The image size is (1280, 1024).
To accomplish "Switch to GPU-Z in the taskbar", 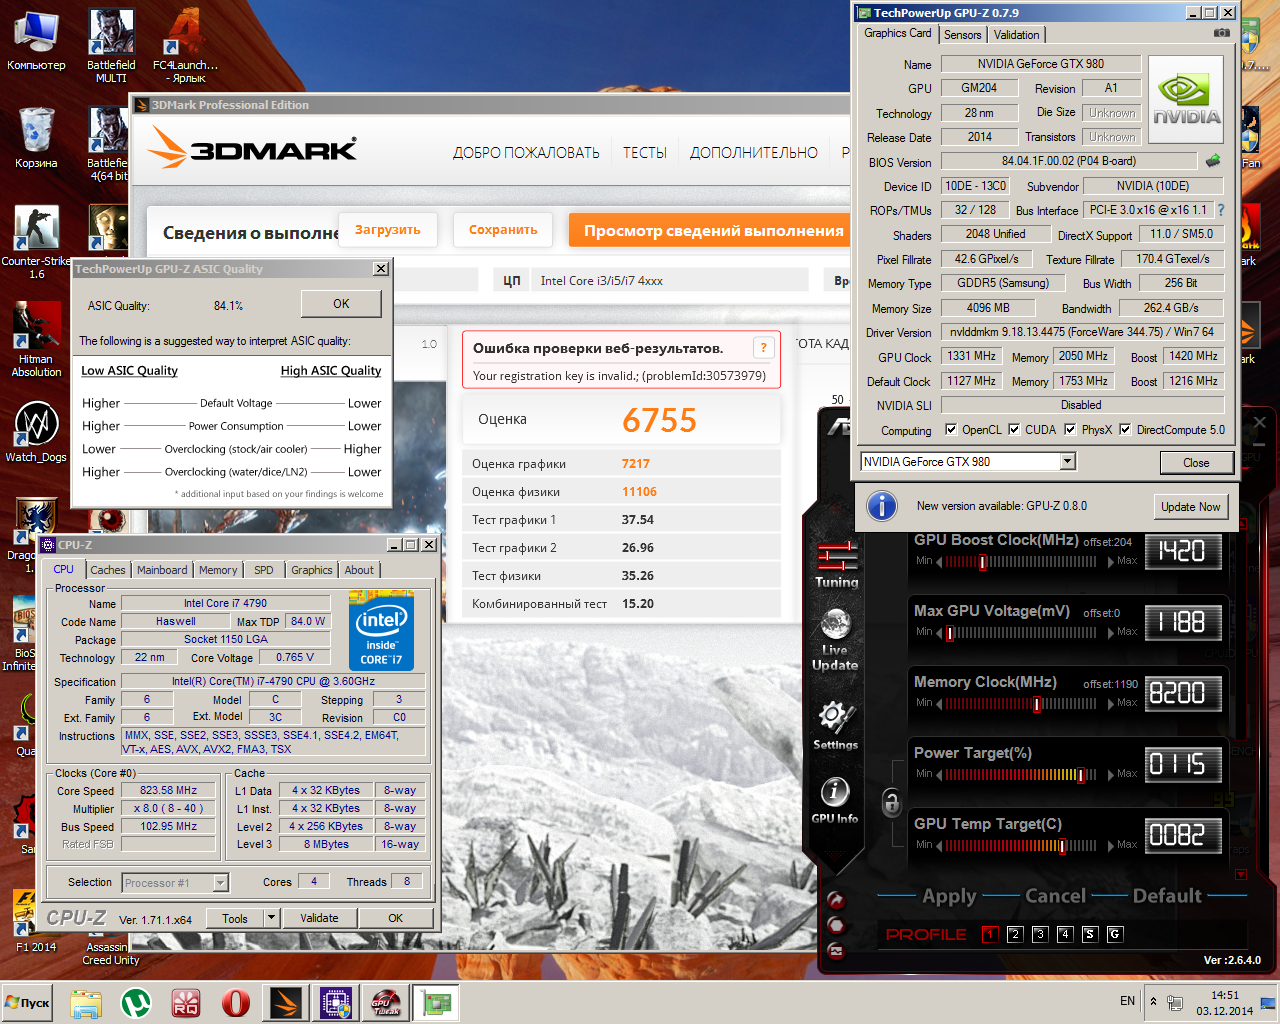I will coord(436,1002).
